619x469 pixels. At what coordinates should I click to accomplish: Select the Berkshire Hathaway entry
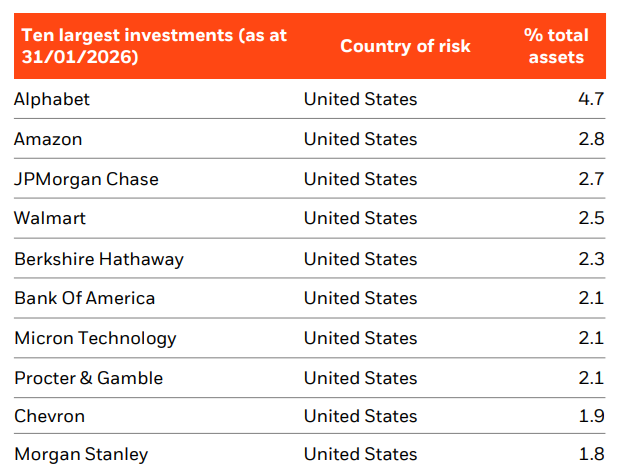click(99, 259)
